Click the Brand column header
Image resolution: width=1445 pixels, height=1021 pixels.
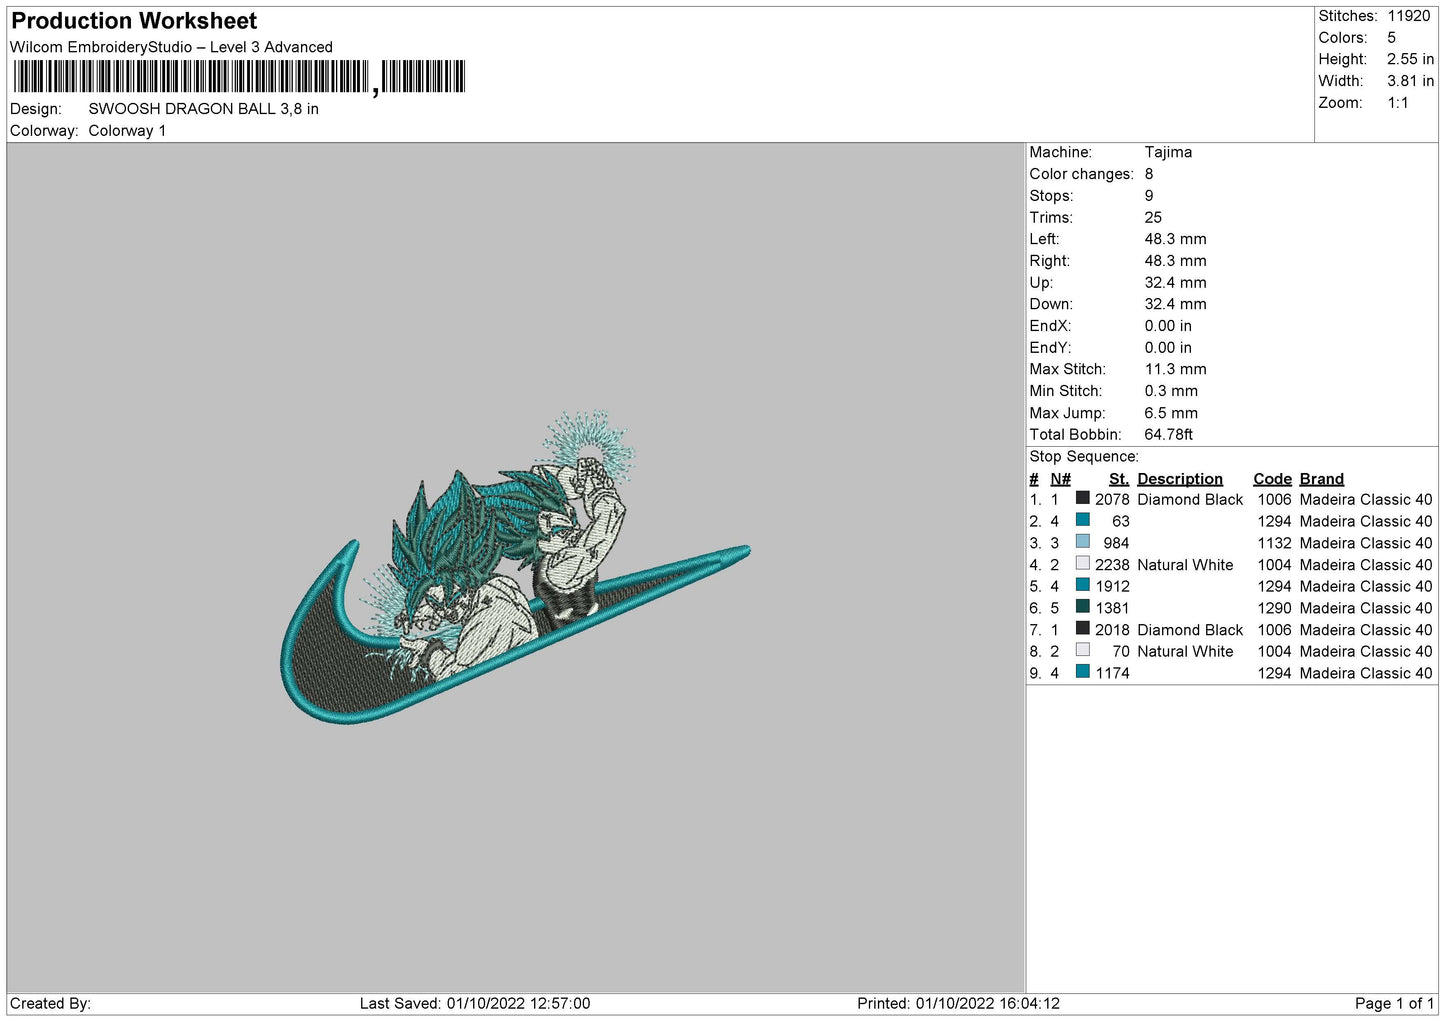tap(1321, 479)
